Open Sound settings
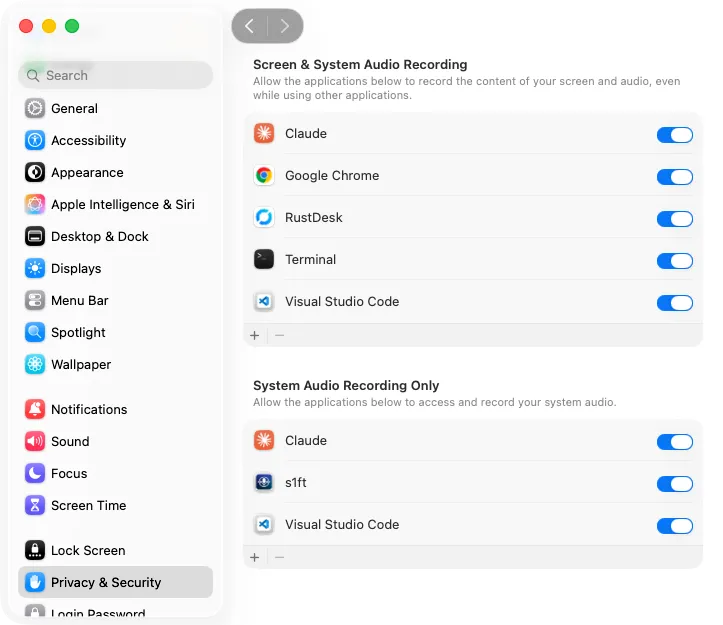The image size is (723, 625). click(115, 441)
